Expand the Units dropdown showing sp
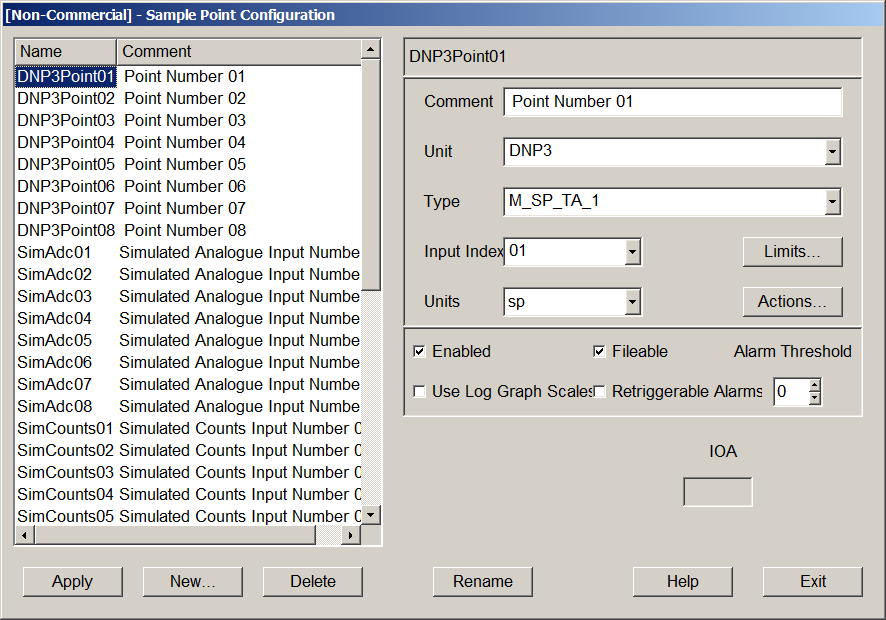 (632, 302)
